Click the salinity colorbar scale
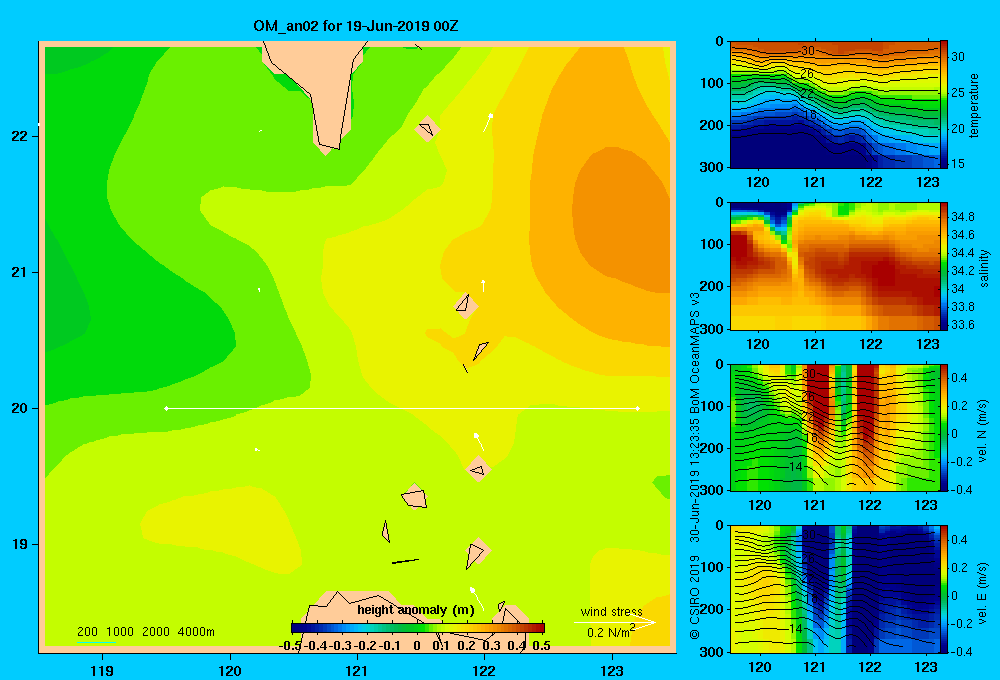The image size is (1000, 680). click(x=944, y=266)
